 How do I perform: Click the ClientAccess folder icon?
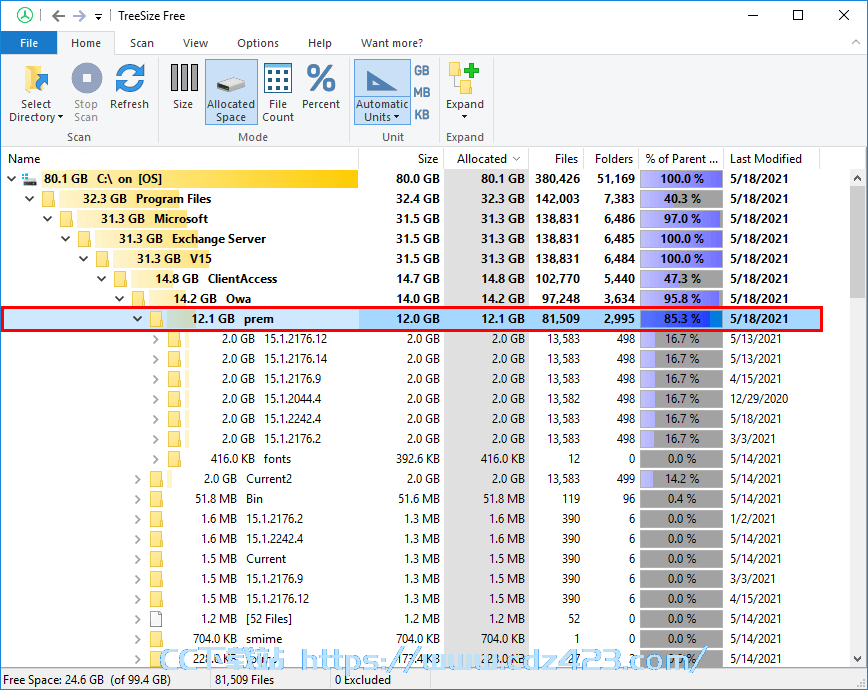(x=120, y=279)
